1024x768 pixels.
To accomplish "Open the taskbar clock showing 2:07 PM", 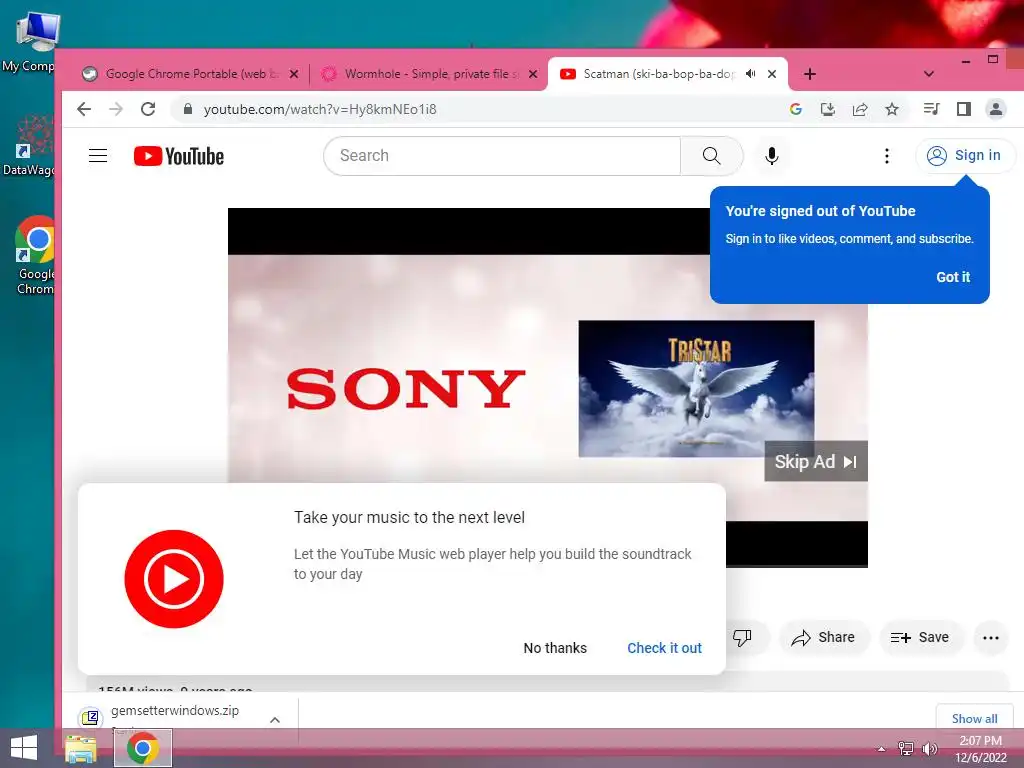I will click(x=980, y=748).
